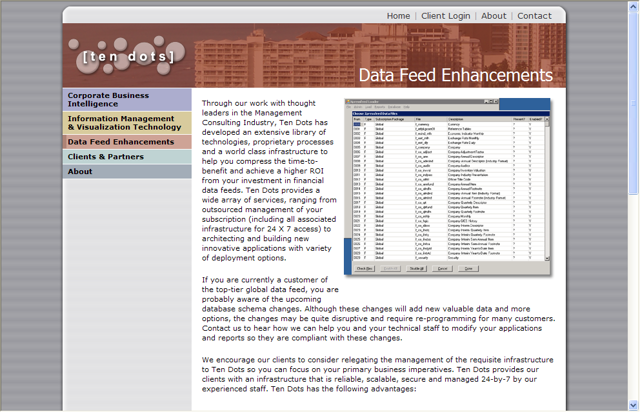This screenshot has width=640, height=412.
Task: Open the Home link in top navigation
Action: [x=398, y=16]
